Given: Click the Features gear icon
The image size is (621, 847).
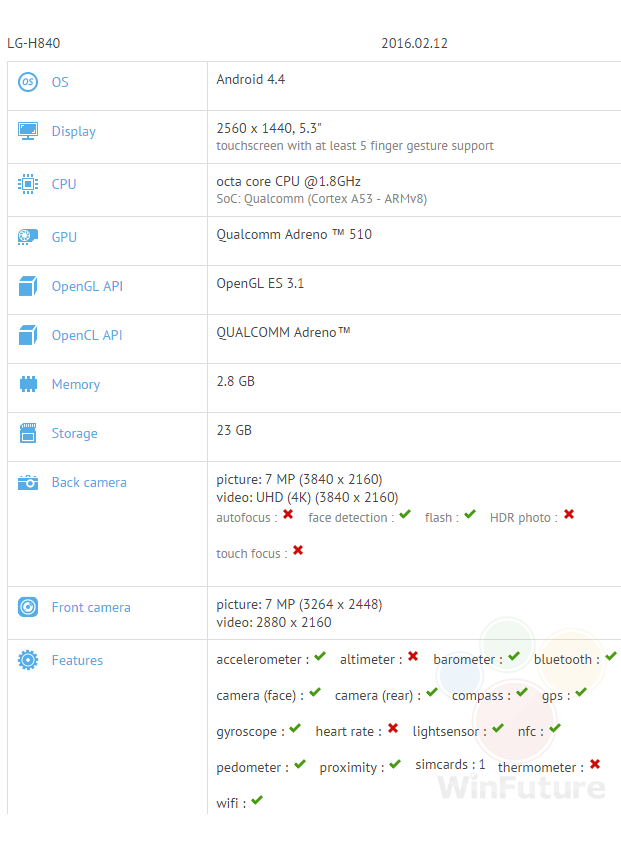Looking at the screenshot, I should point(28,660).
